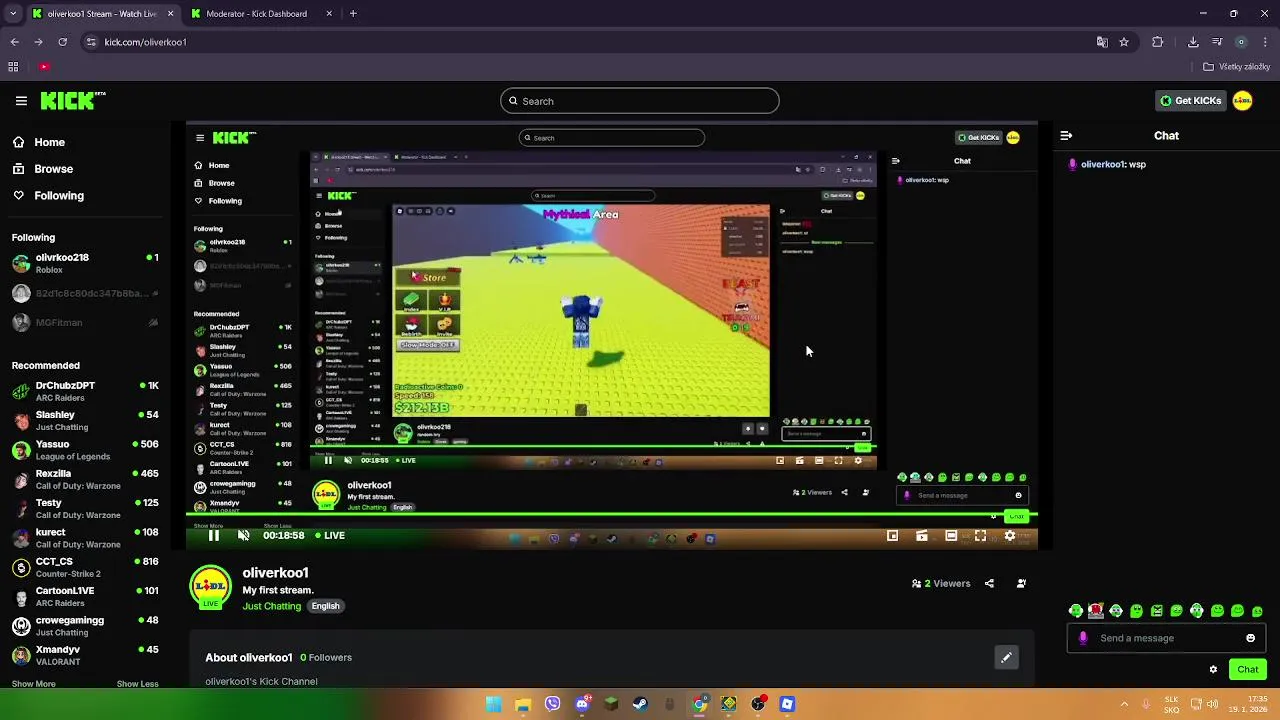Click the English language tag
The height and width of the screenshot is (720, 1280).
coord(325,606)
